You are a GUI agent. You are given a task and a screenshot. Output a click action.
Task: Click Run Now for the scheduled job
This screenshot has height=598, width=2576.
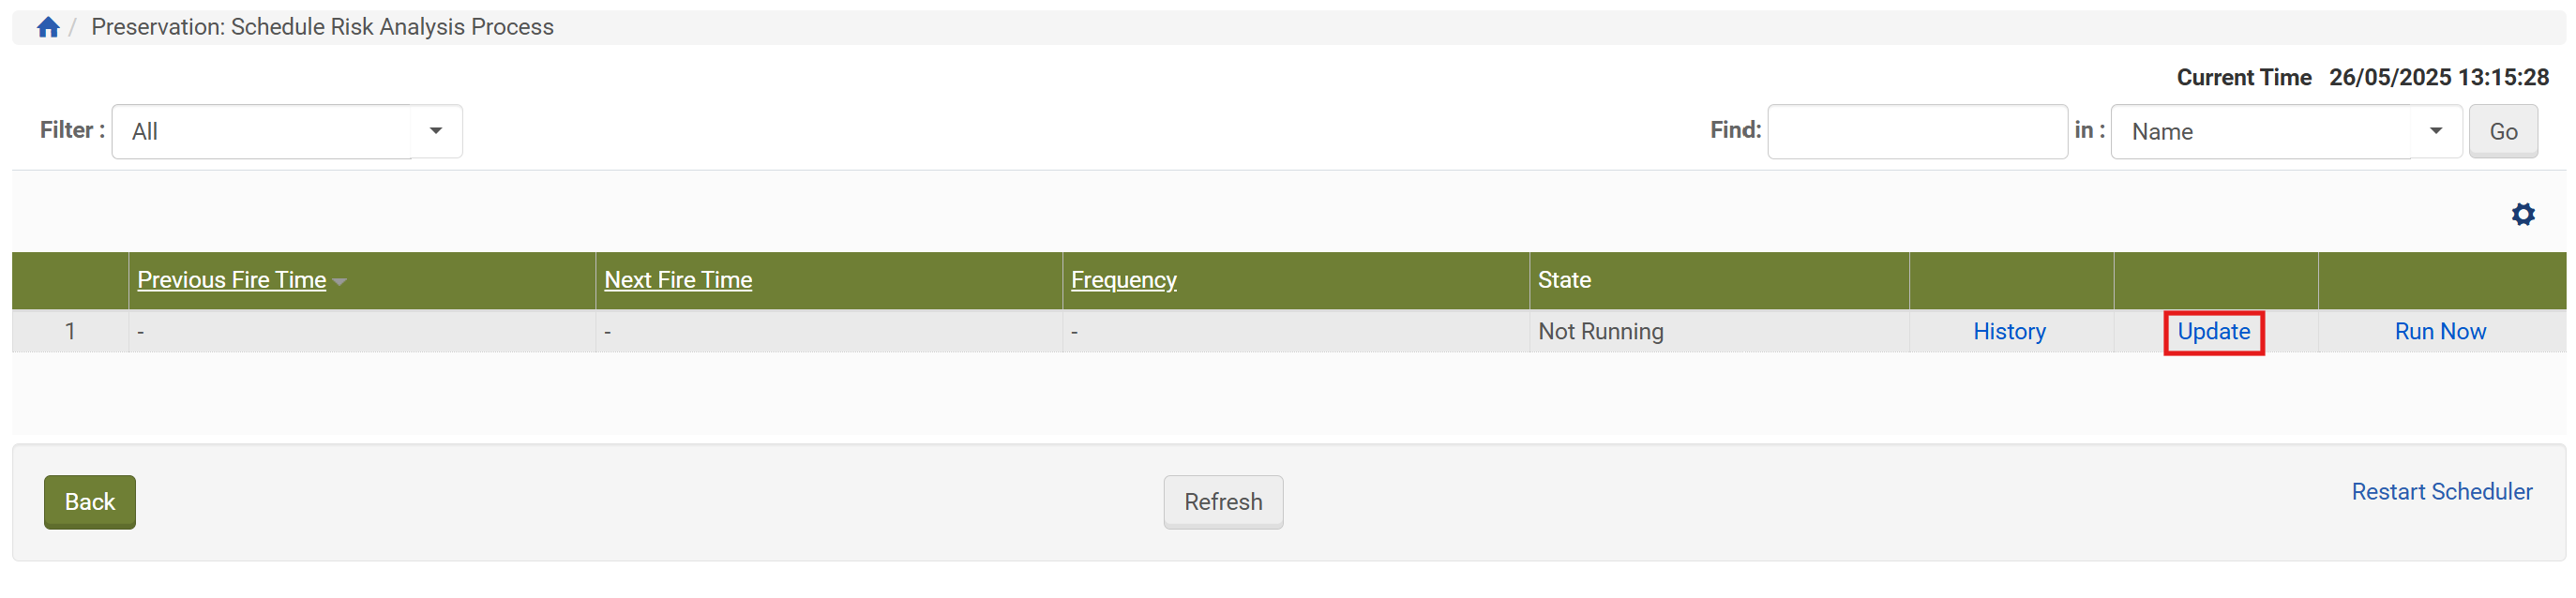coord(2439,331)
